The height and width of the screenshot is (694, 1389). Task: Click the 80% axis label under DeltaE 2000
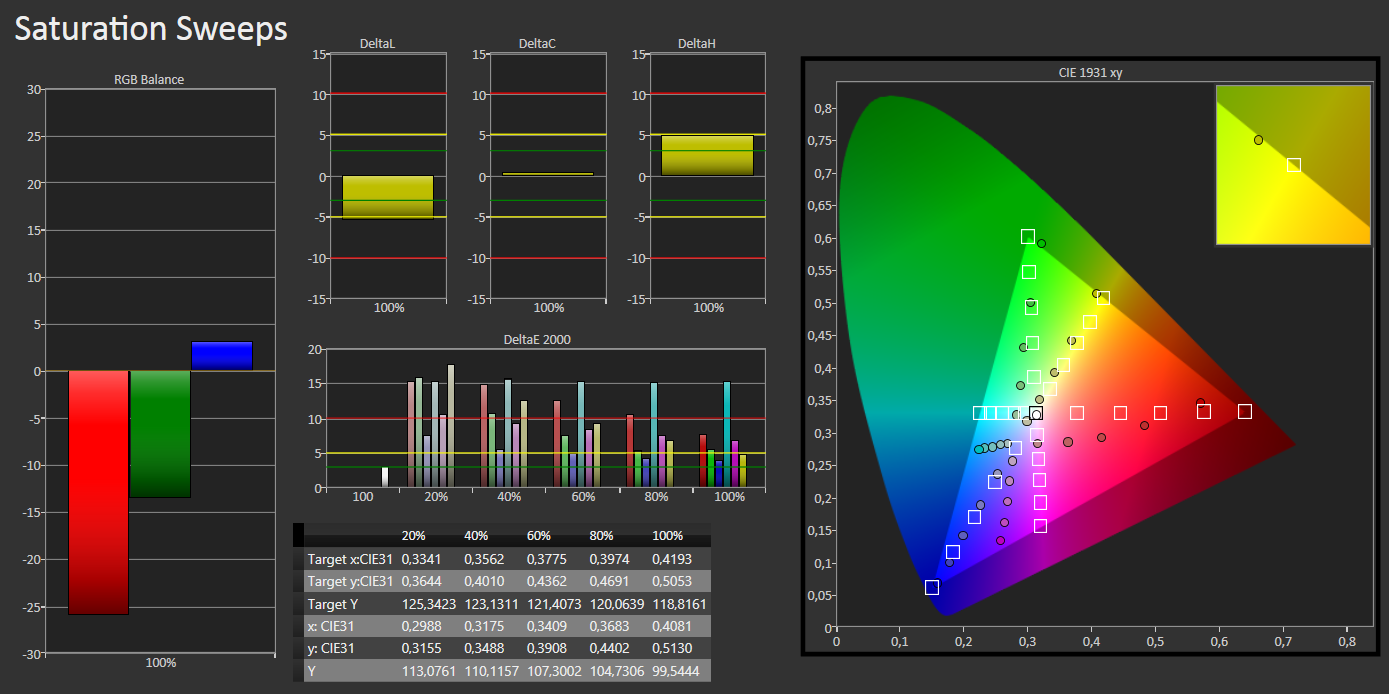[x=656, y=497]
